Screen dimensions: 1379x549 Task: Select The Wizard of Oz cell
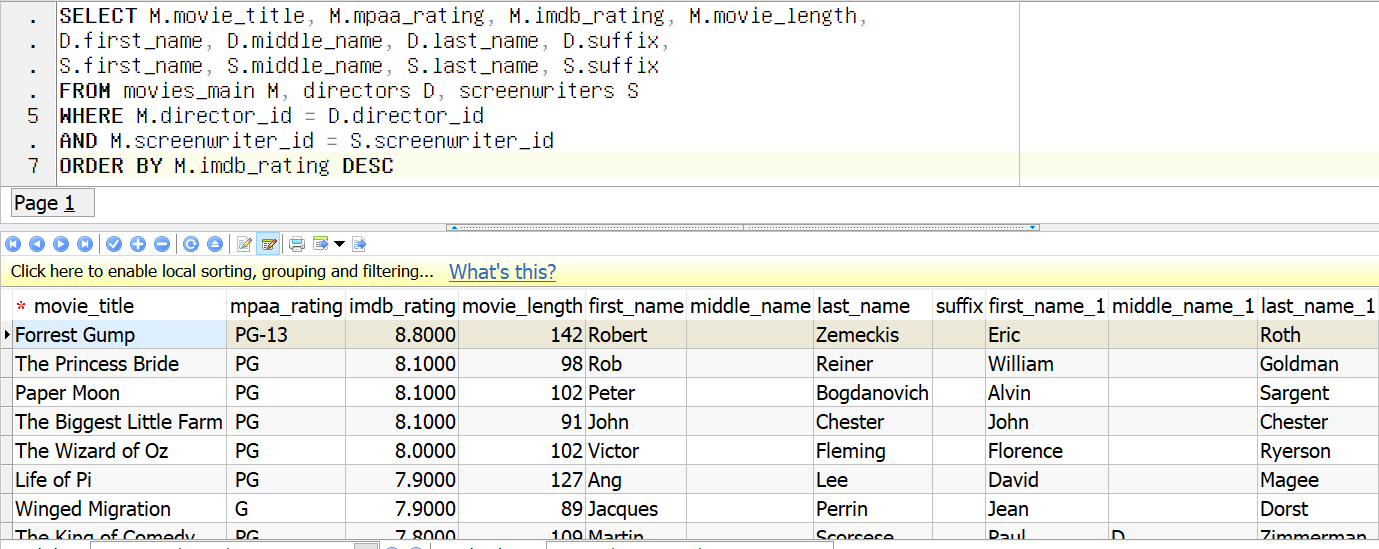(x=119, y=451)
